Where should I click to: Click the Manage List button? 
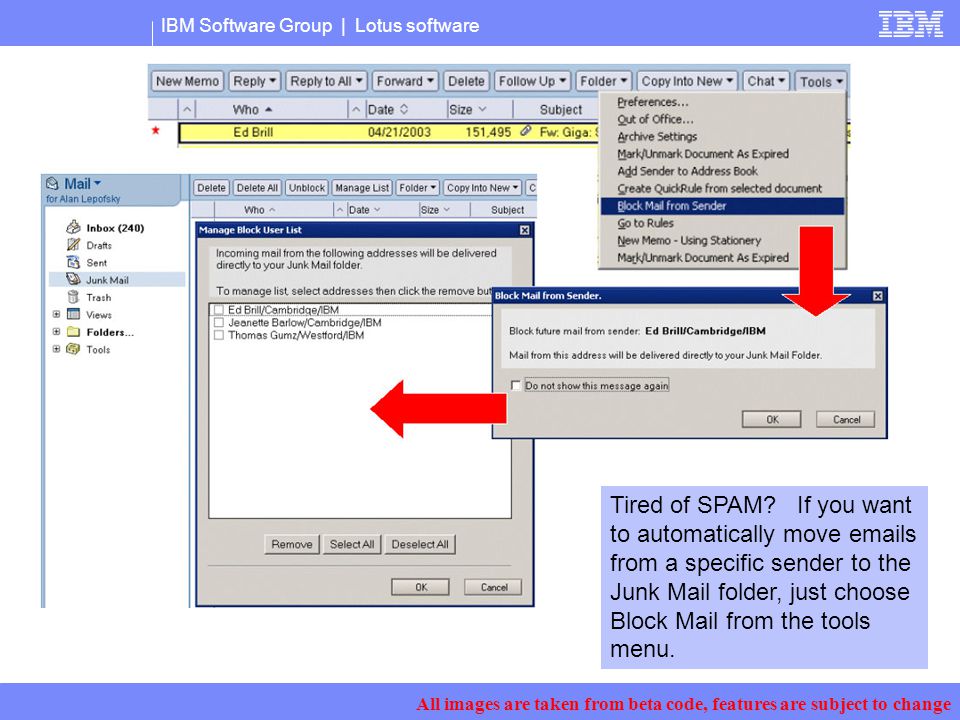(x=362, y=188)
